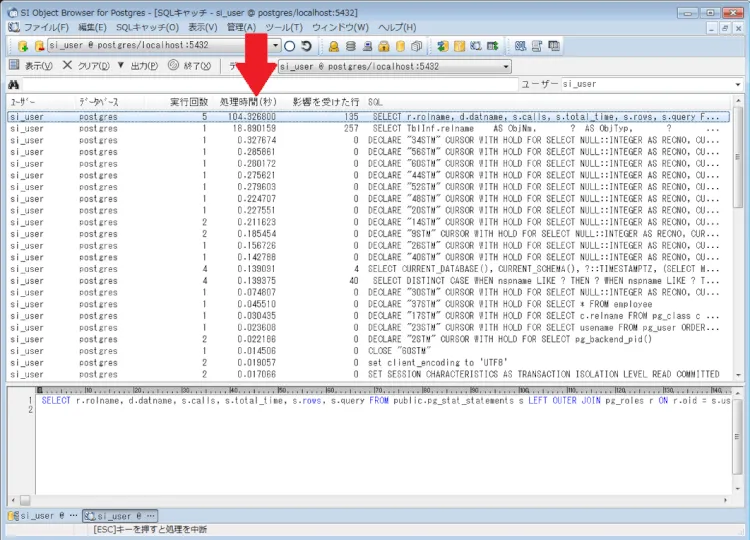Click the results list vertical scrollbar
Image resolution: width=750 pixels, height=540 pixels.
(738, 156)
